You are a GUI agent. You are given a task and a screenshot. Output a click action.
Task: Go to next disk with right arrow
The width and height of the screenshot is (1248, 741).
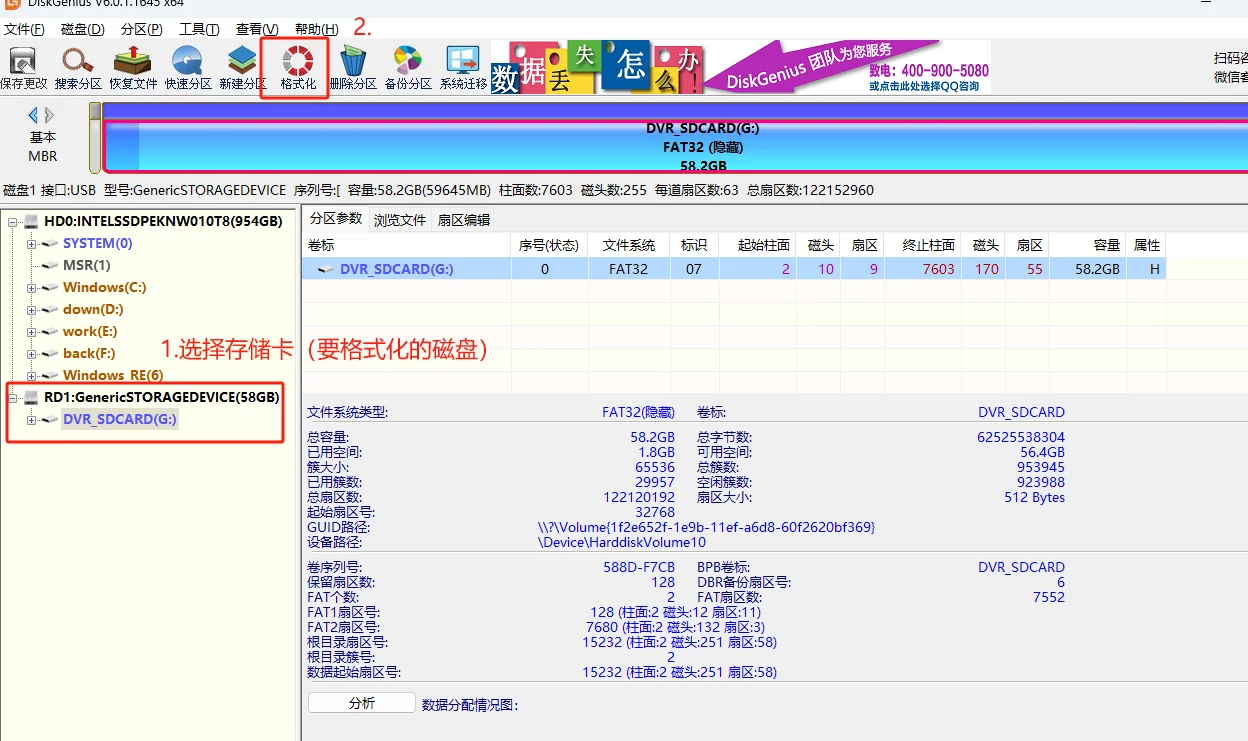(50, 115)
